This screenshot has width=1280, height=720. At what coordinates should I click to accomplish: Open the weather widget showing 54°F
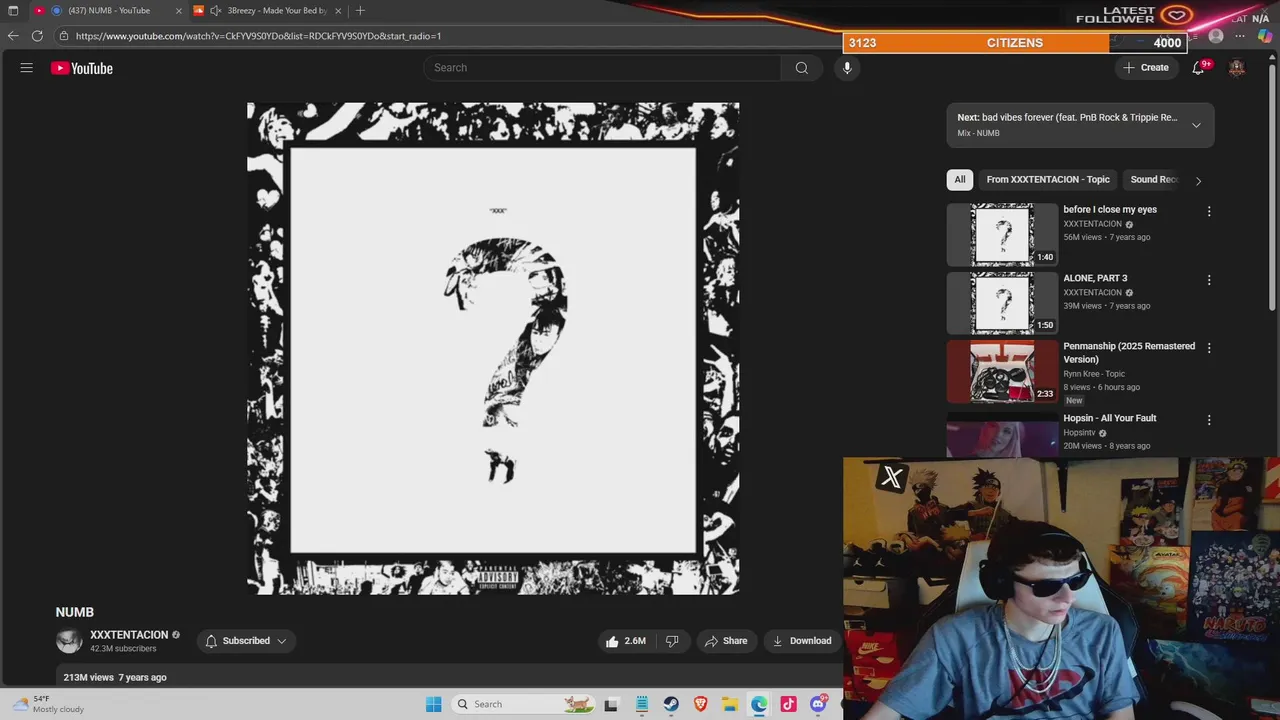(50, 704)
